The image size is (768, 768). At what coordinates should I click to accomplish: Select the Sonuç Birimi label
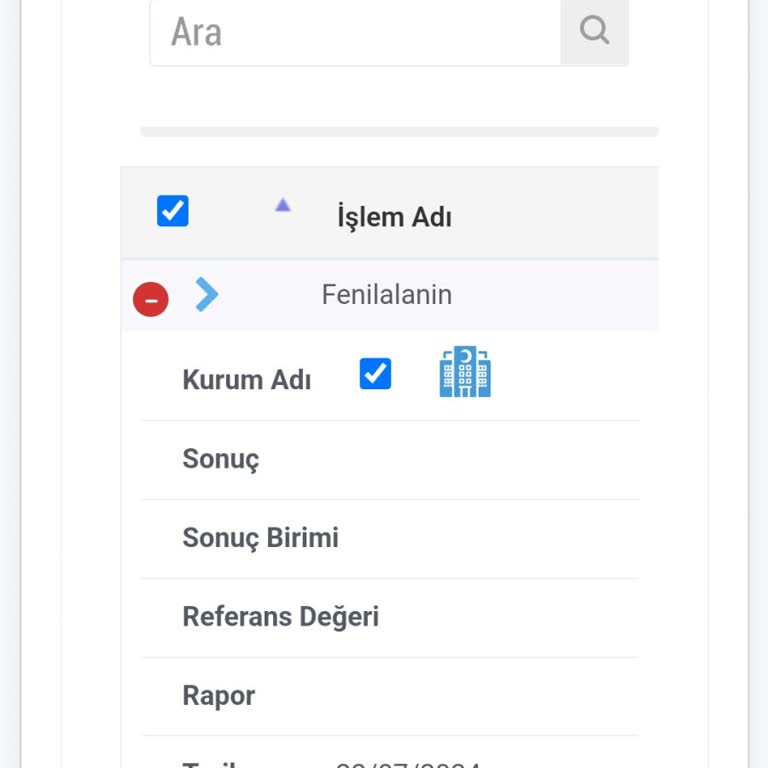[x=261, y=538]
